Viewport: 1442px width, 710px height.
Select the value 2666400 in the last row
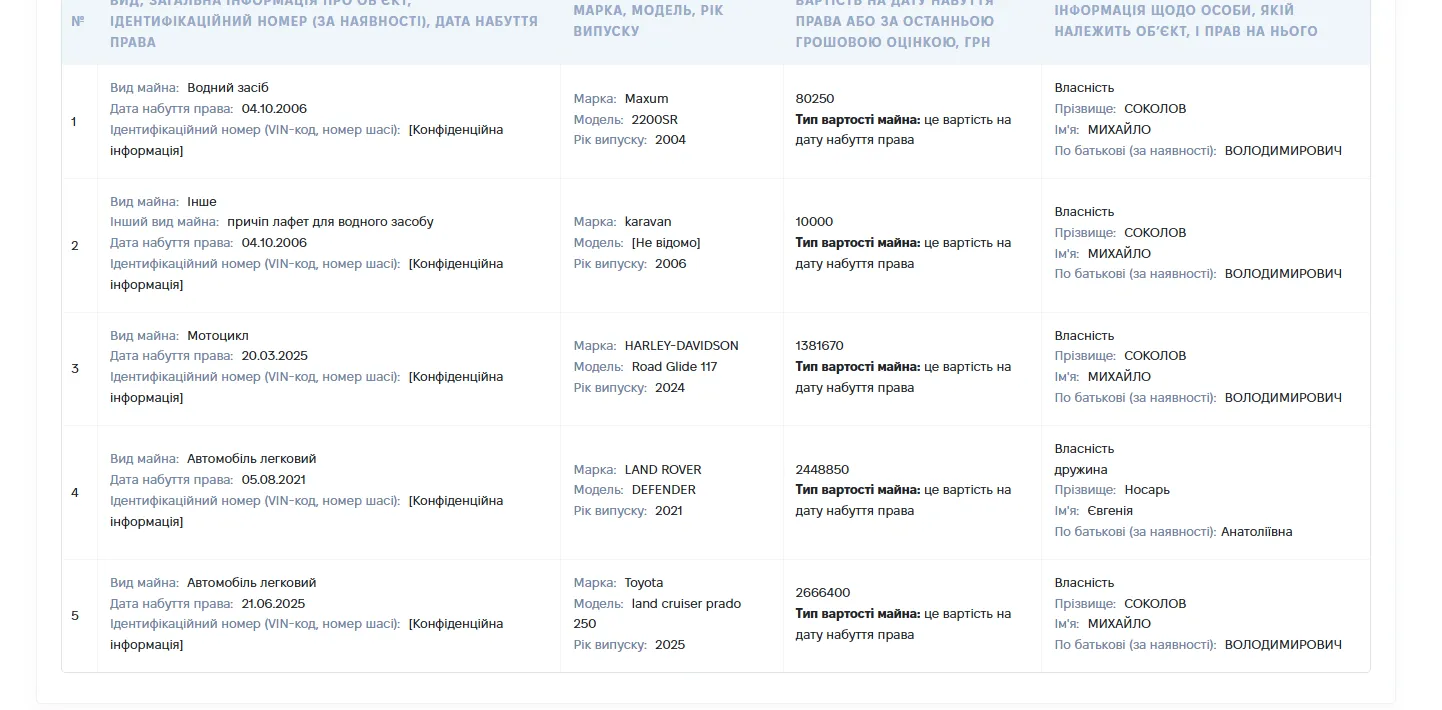click(823, 593)
